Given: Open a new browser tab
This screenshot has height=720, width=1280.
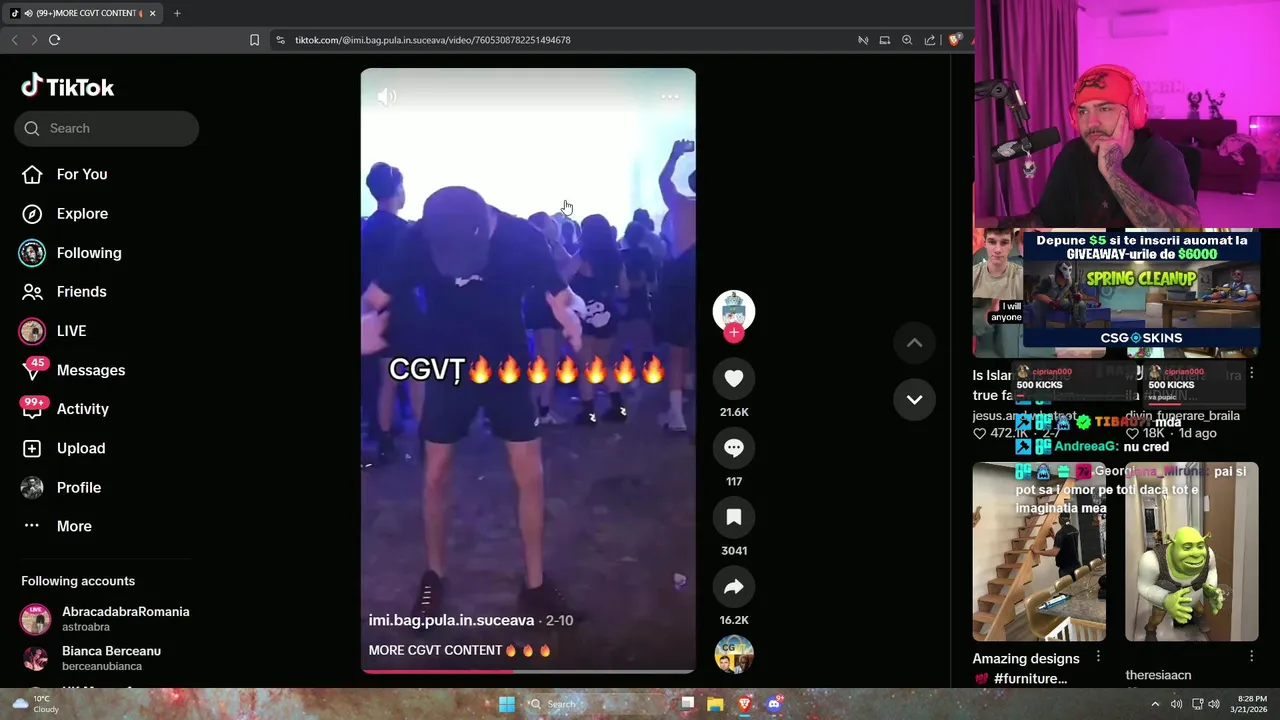Looking at the screenshot, I should [177, 13].
